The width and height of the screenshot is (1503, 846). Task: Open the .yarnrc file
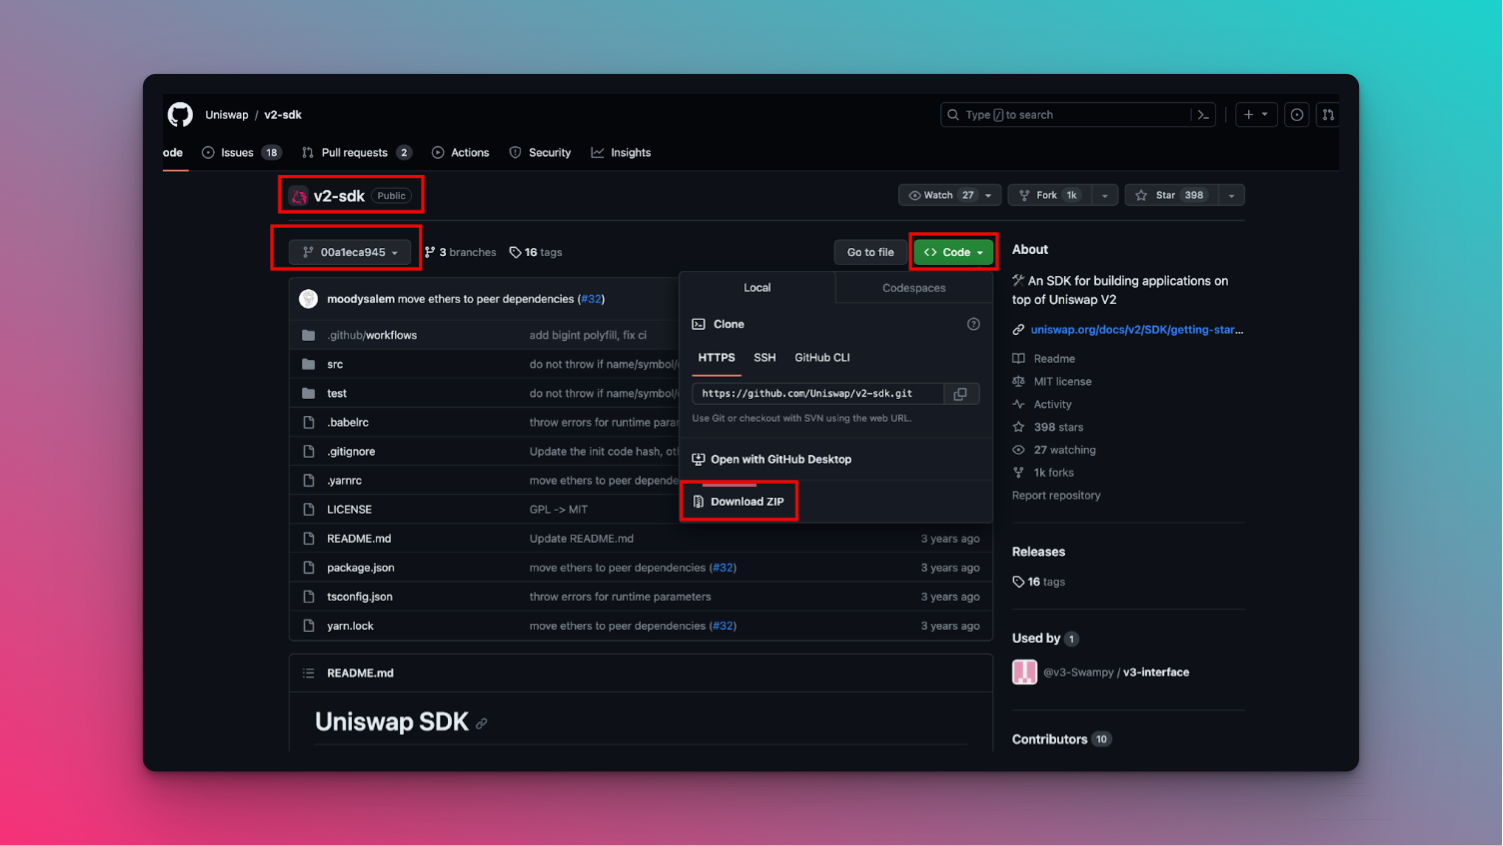coord(344,480)
